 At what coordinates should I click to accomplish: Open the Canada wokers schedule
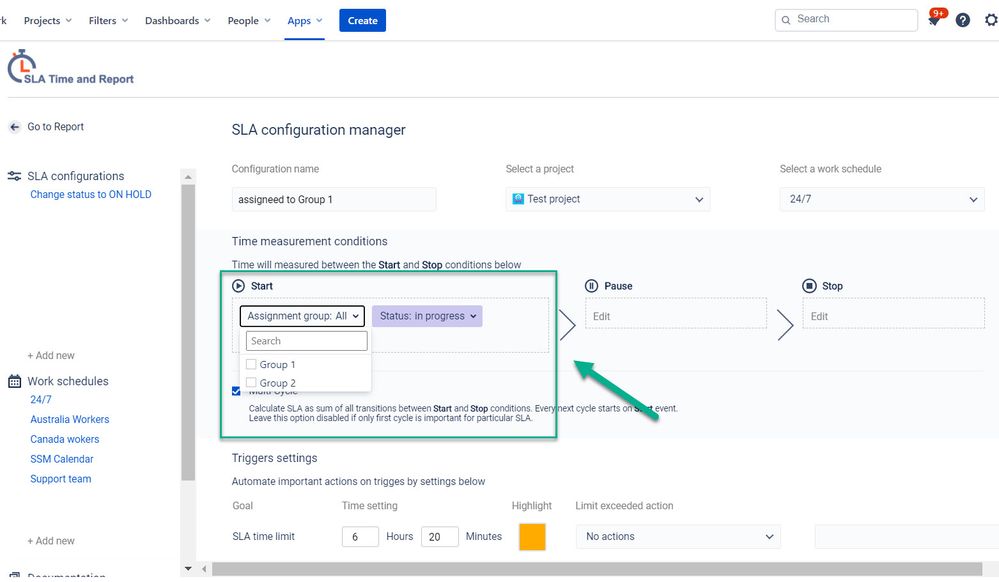pos(64,439)
